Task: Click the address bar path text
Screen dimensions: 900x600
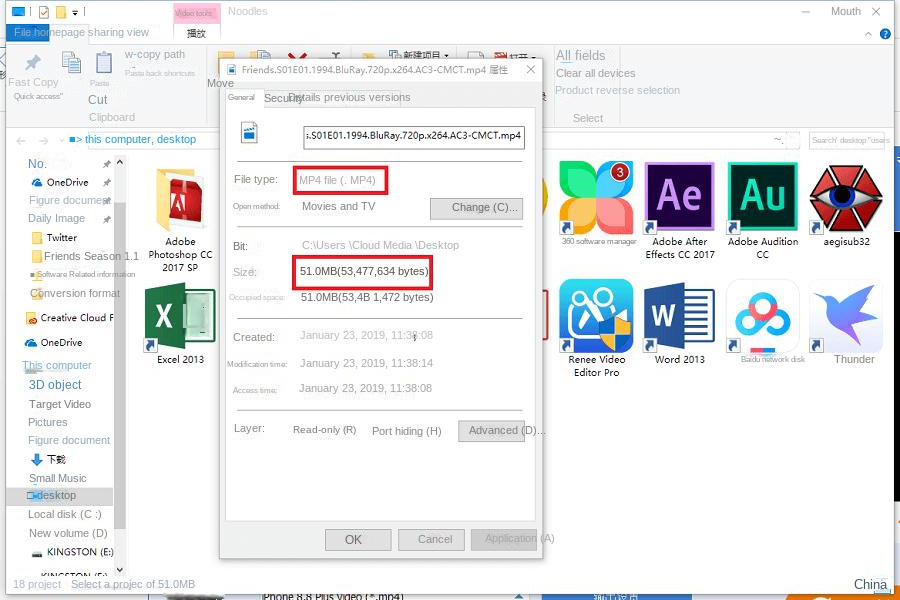Action: [140, 140]
